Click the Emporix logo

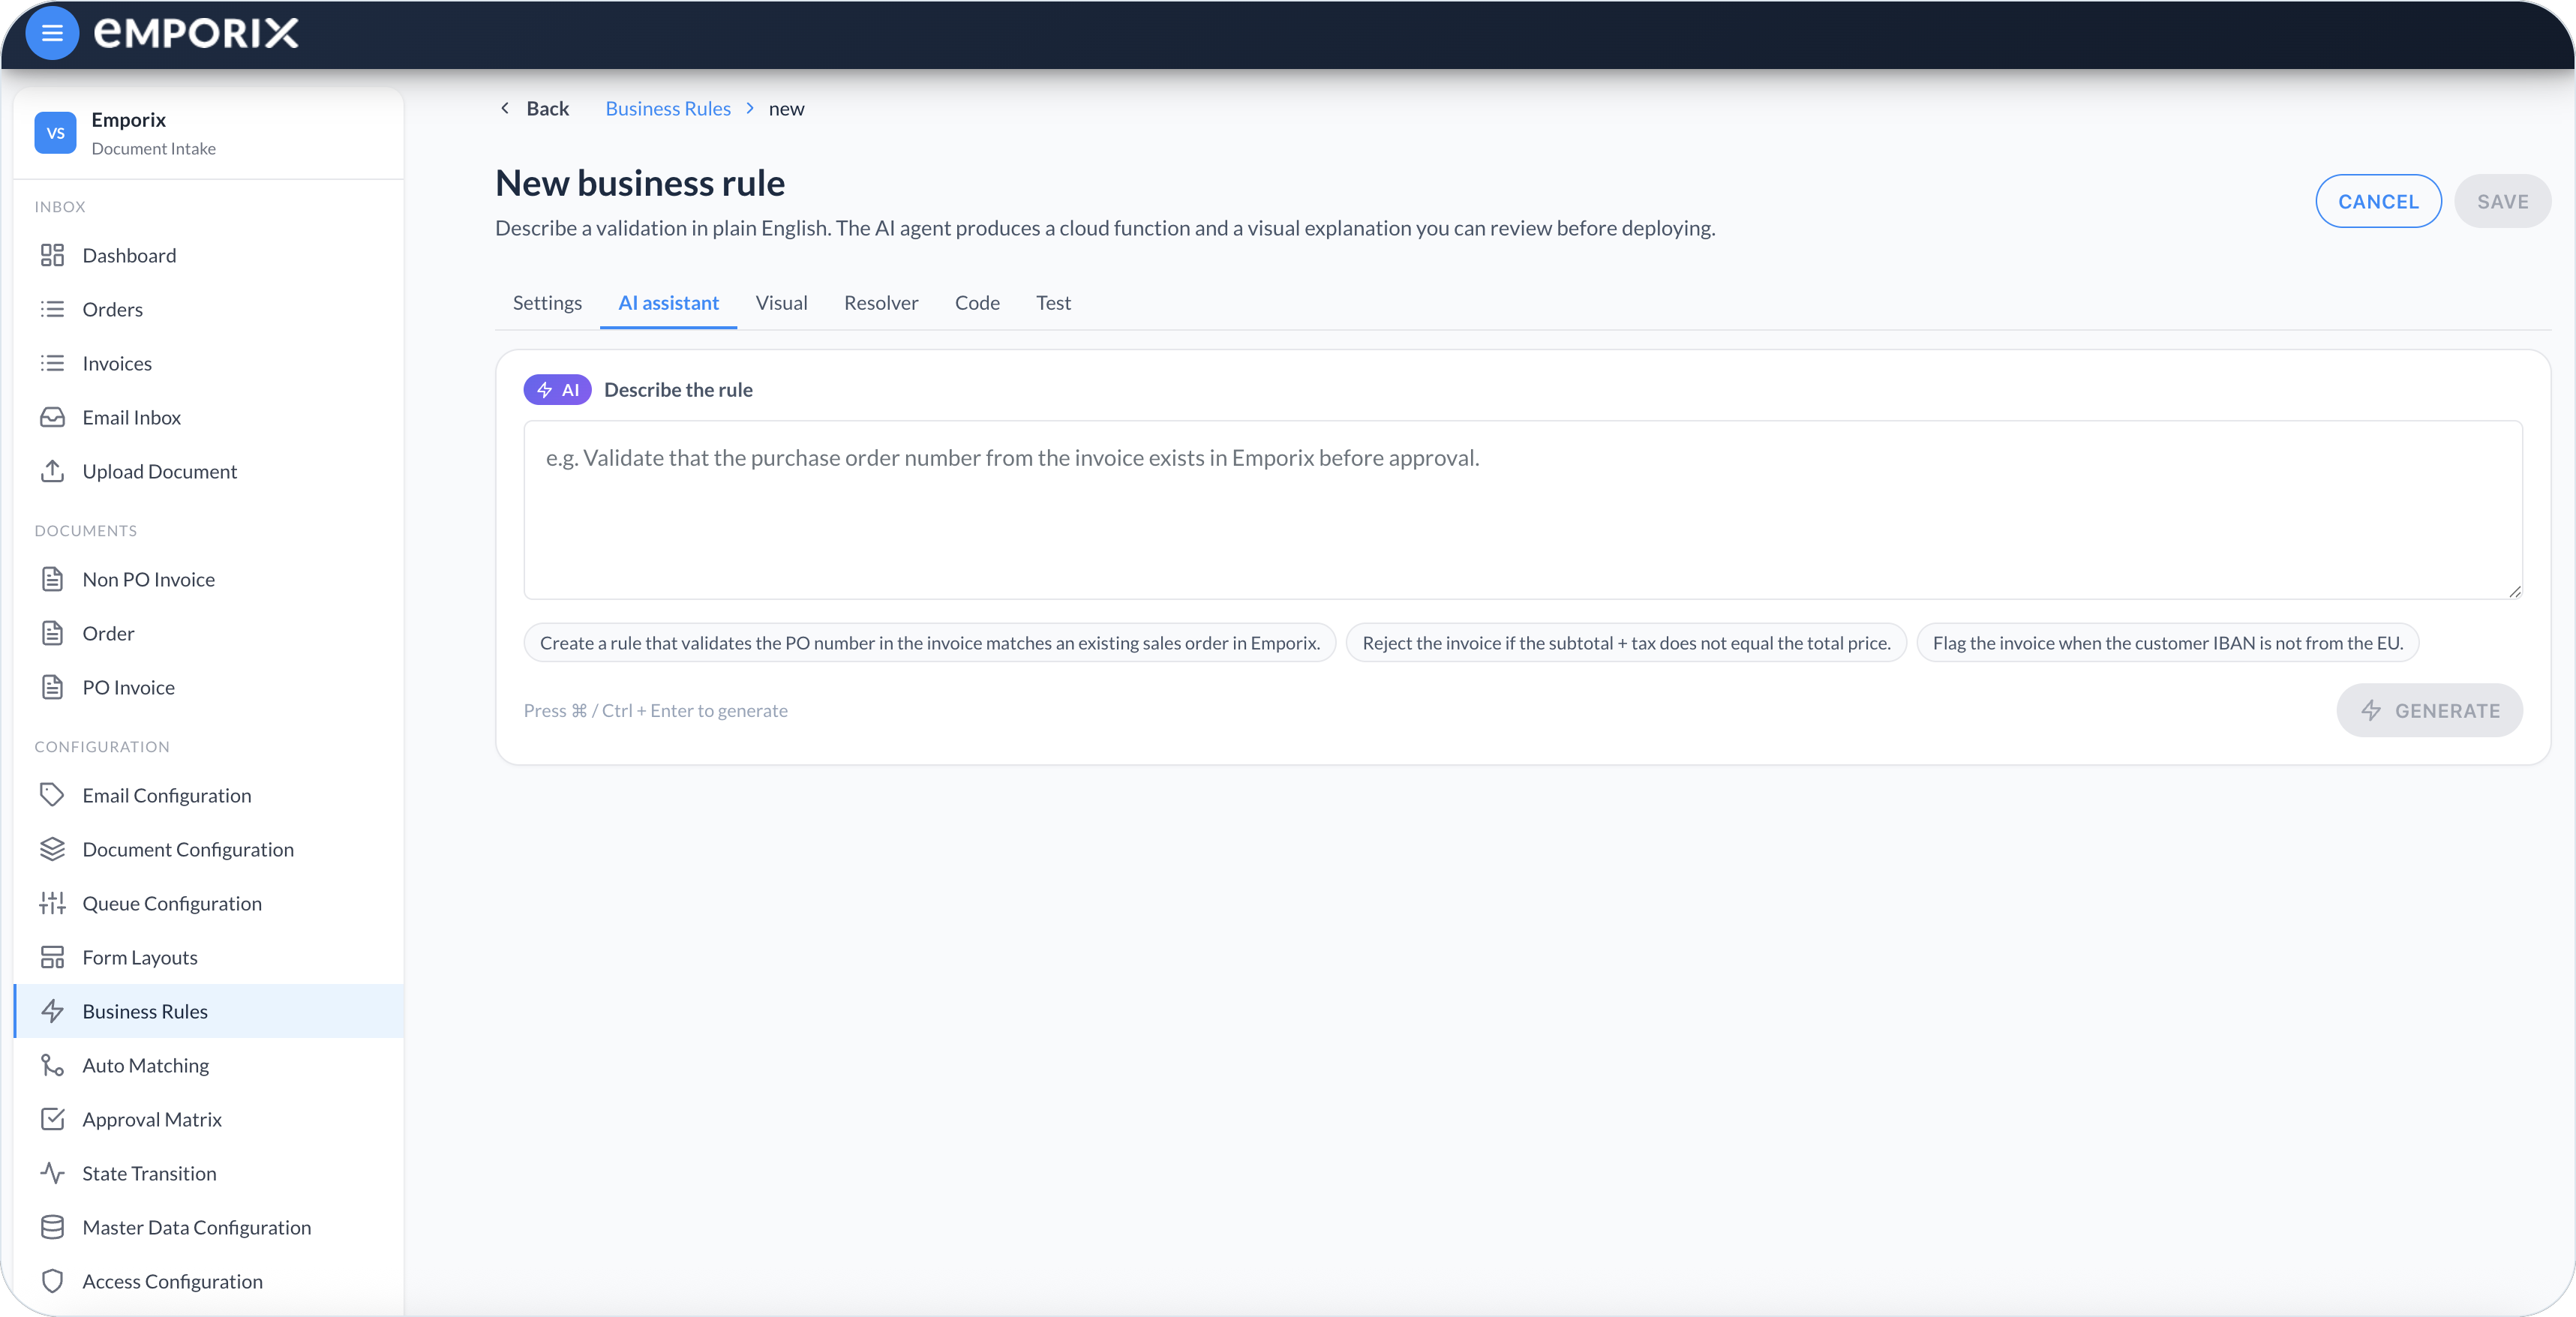pos(196,33)
